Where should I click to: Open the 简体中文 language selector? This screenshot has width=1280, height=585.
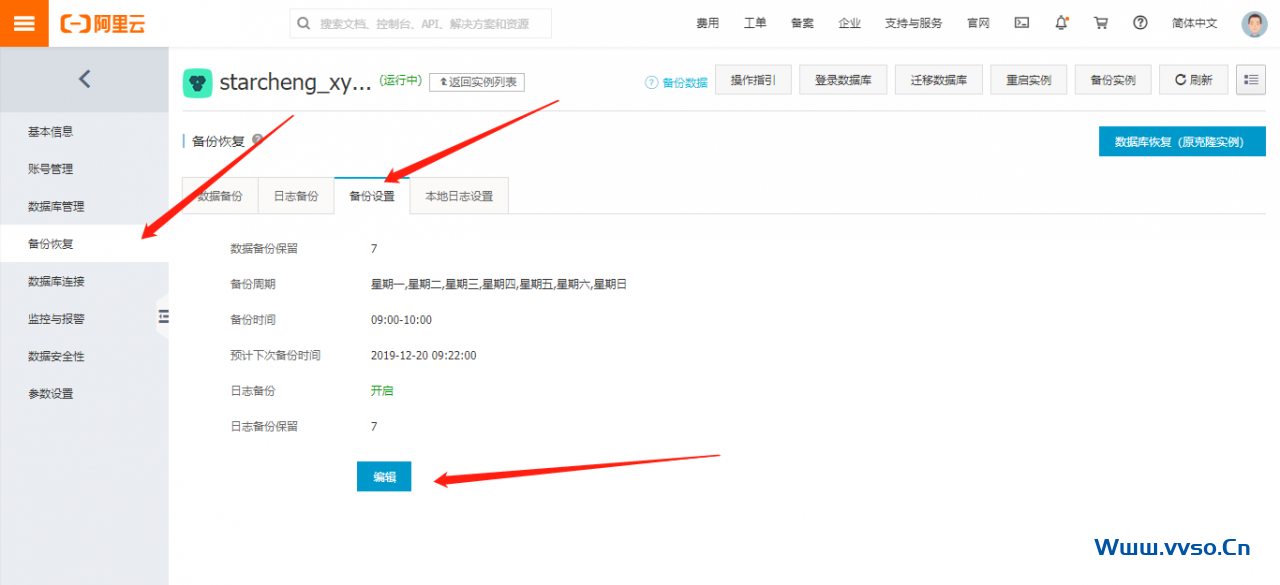pos(1195,23)
